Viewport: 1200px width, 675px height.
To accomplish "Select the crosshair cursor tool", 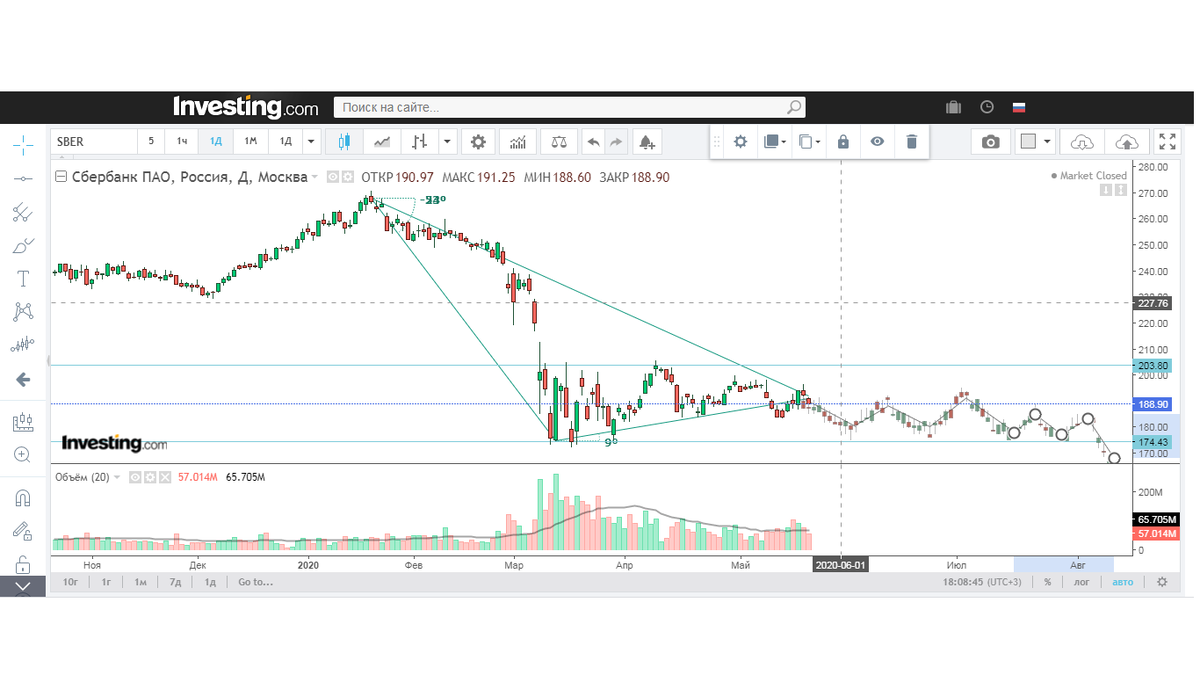I will (x=22, y=144).
